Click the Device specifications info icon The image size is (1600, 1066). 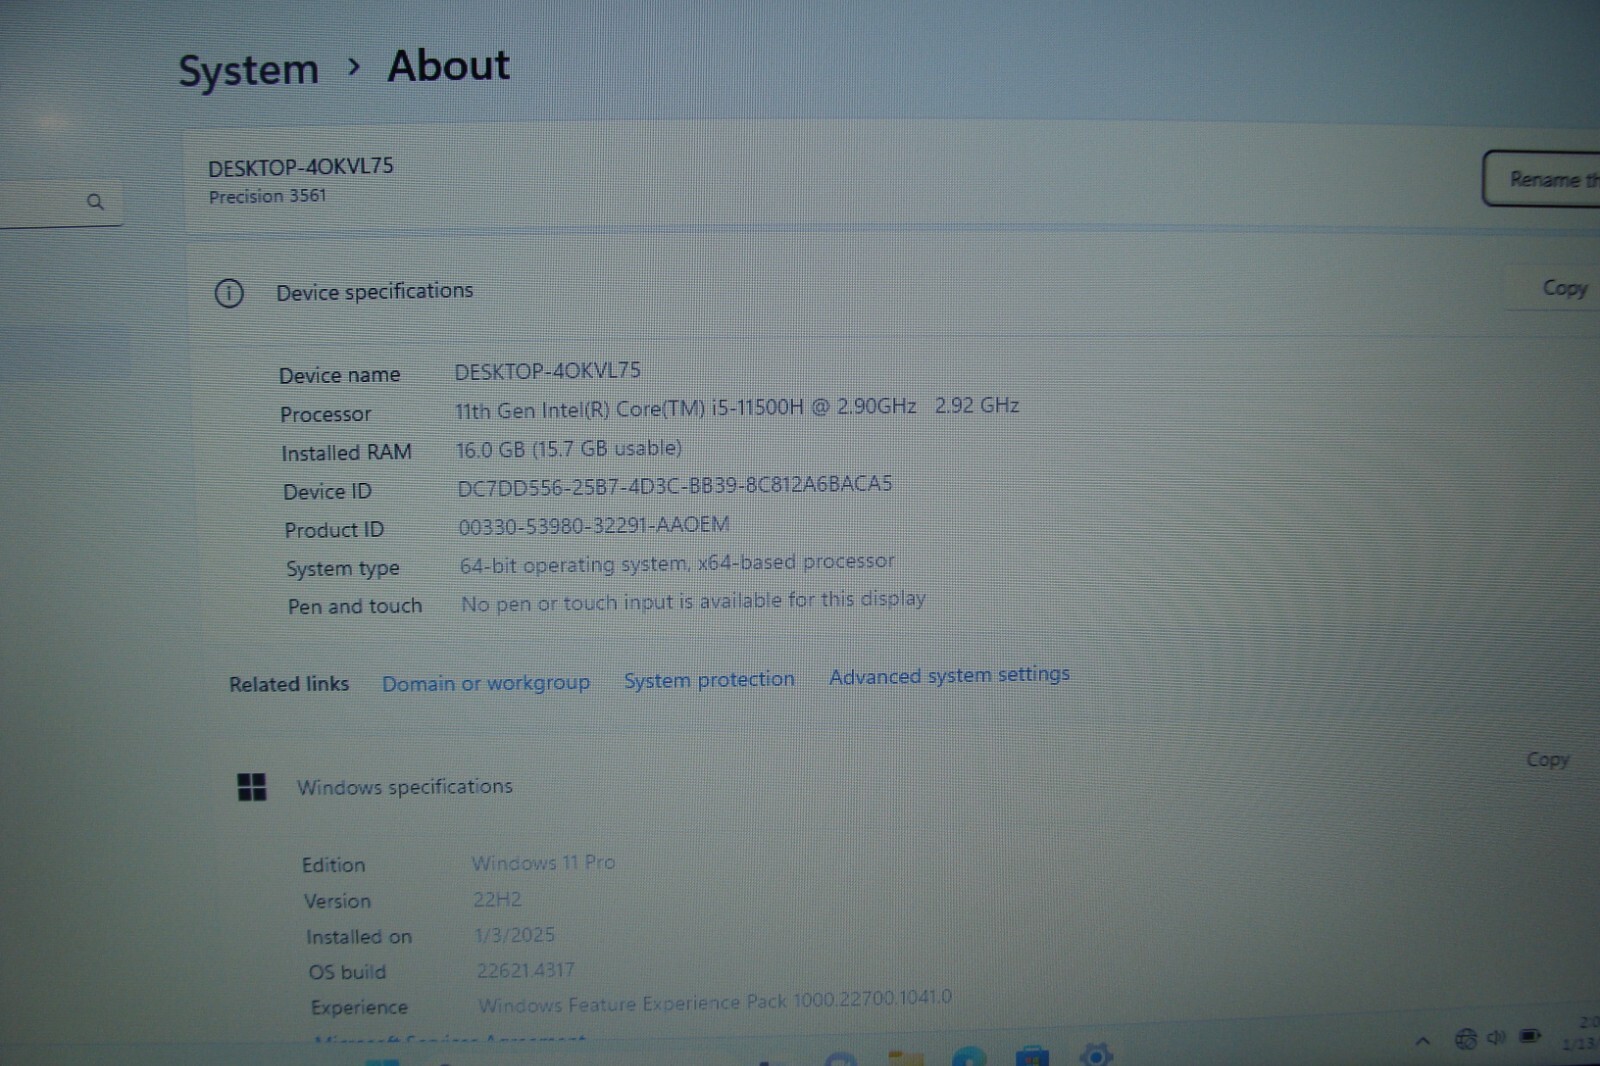click(x=229, y=293)
